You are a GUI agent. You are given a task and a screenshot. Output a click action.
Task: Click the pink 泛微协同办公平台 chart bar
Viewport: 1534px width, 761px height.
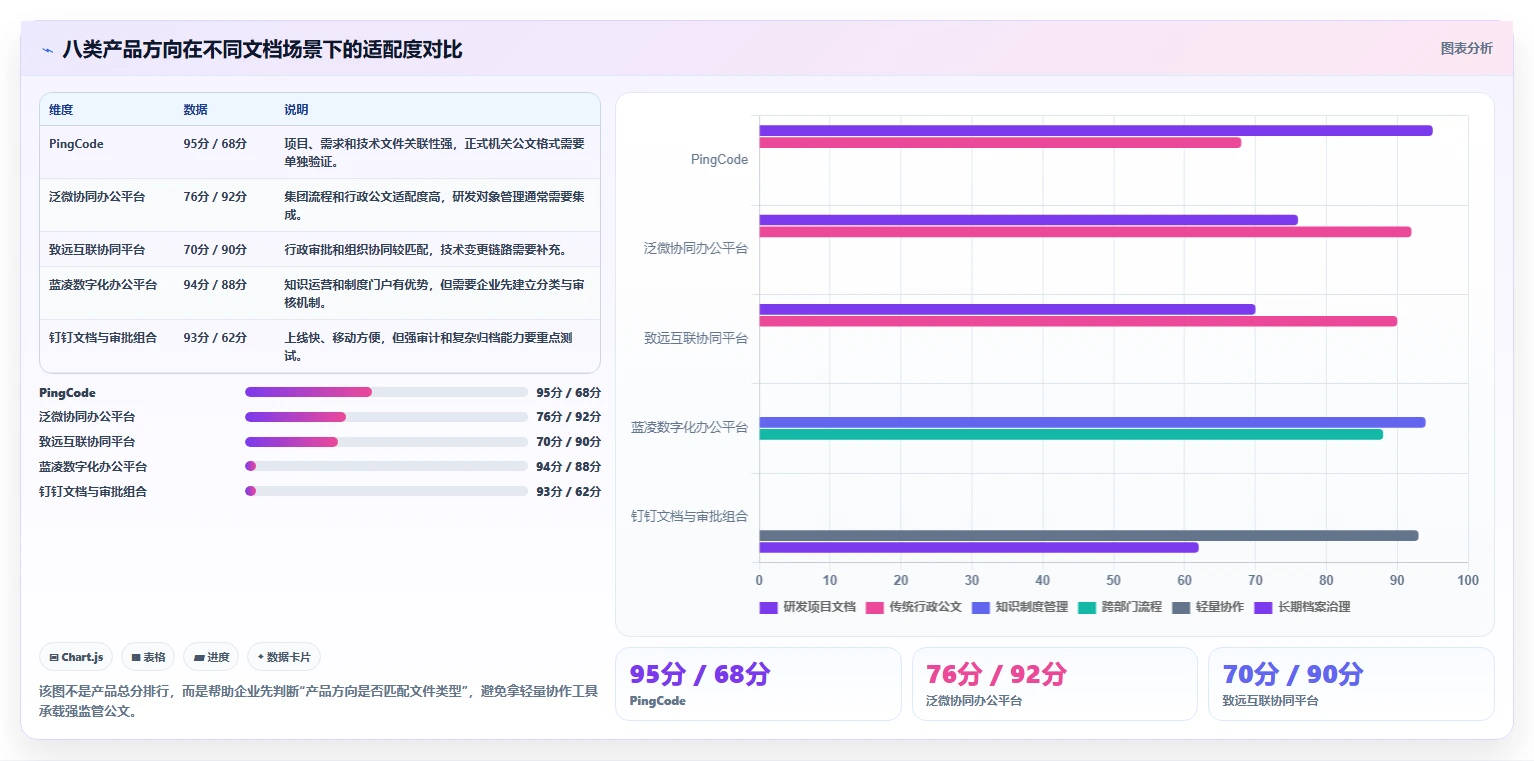point(1085,232)
